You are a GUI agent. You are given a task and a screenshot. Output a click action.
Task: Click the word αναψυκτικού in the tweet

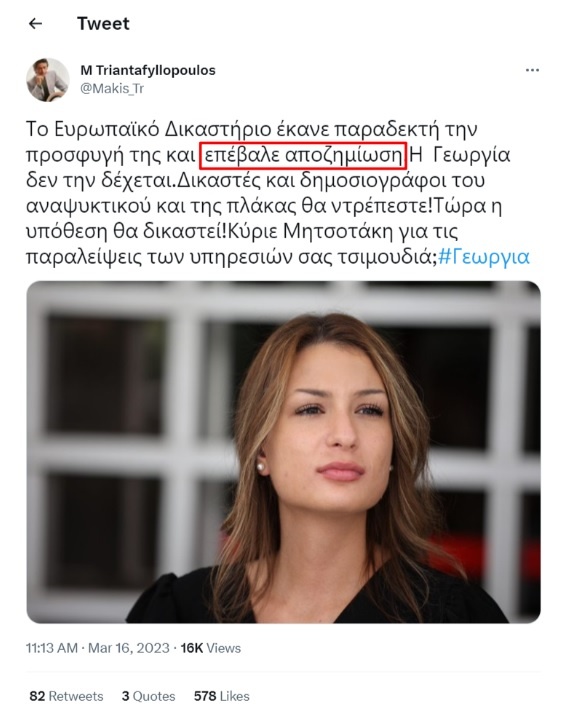point(88,206)
